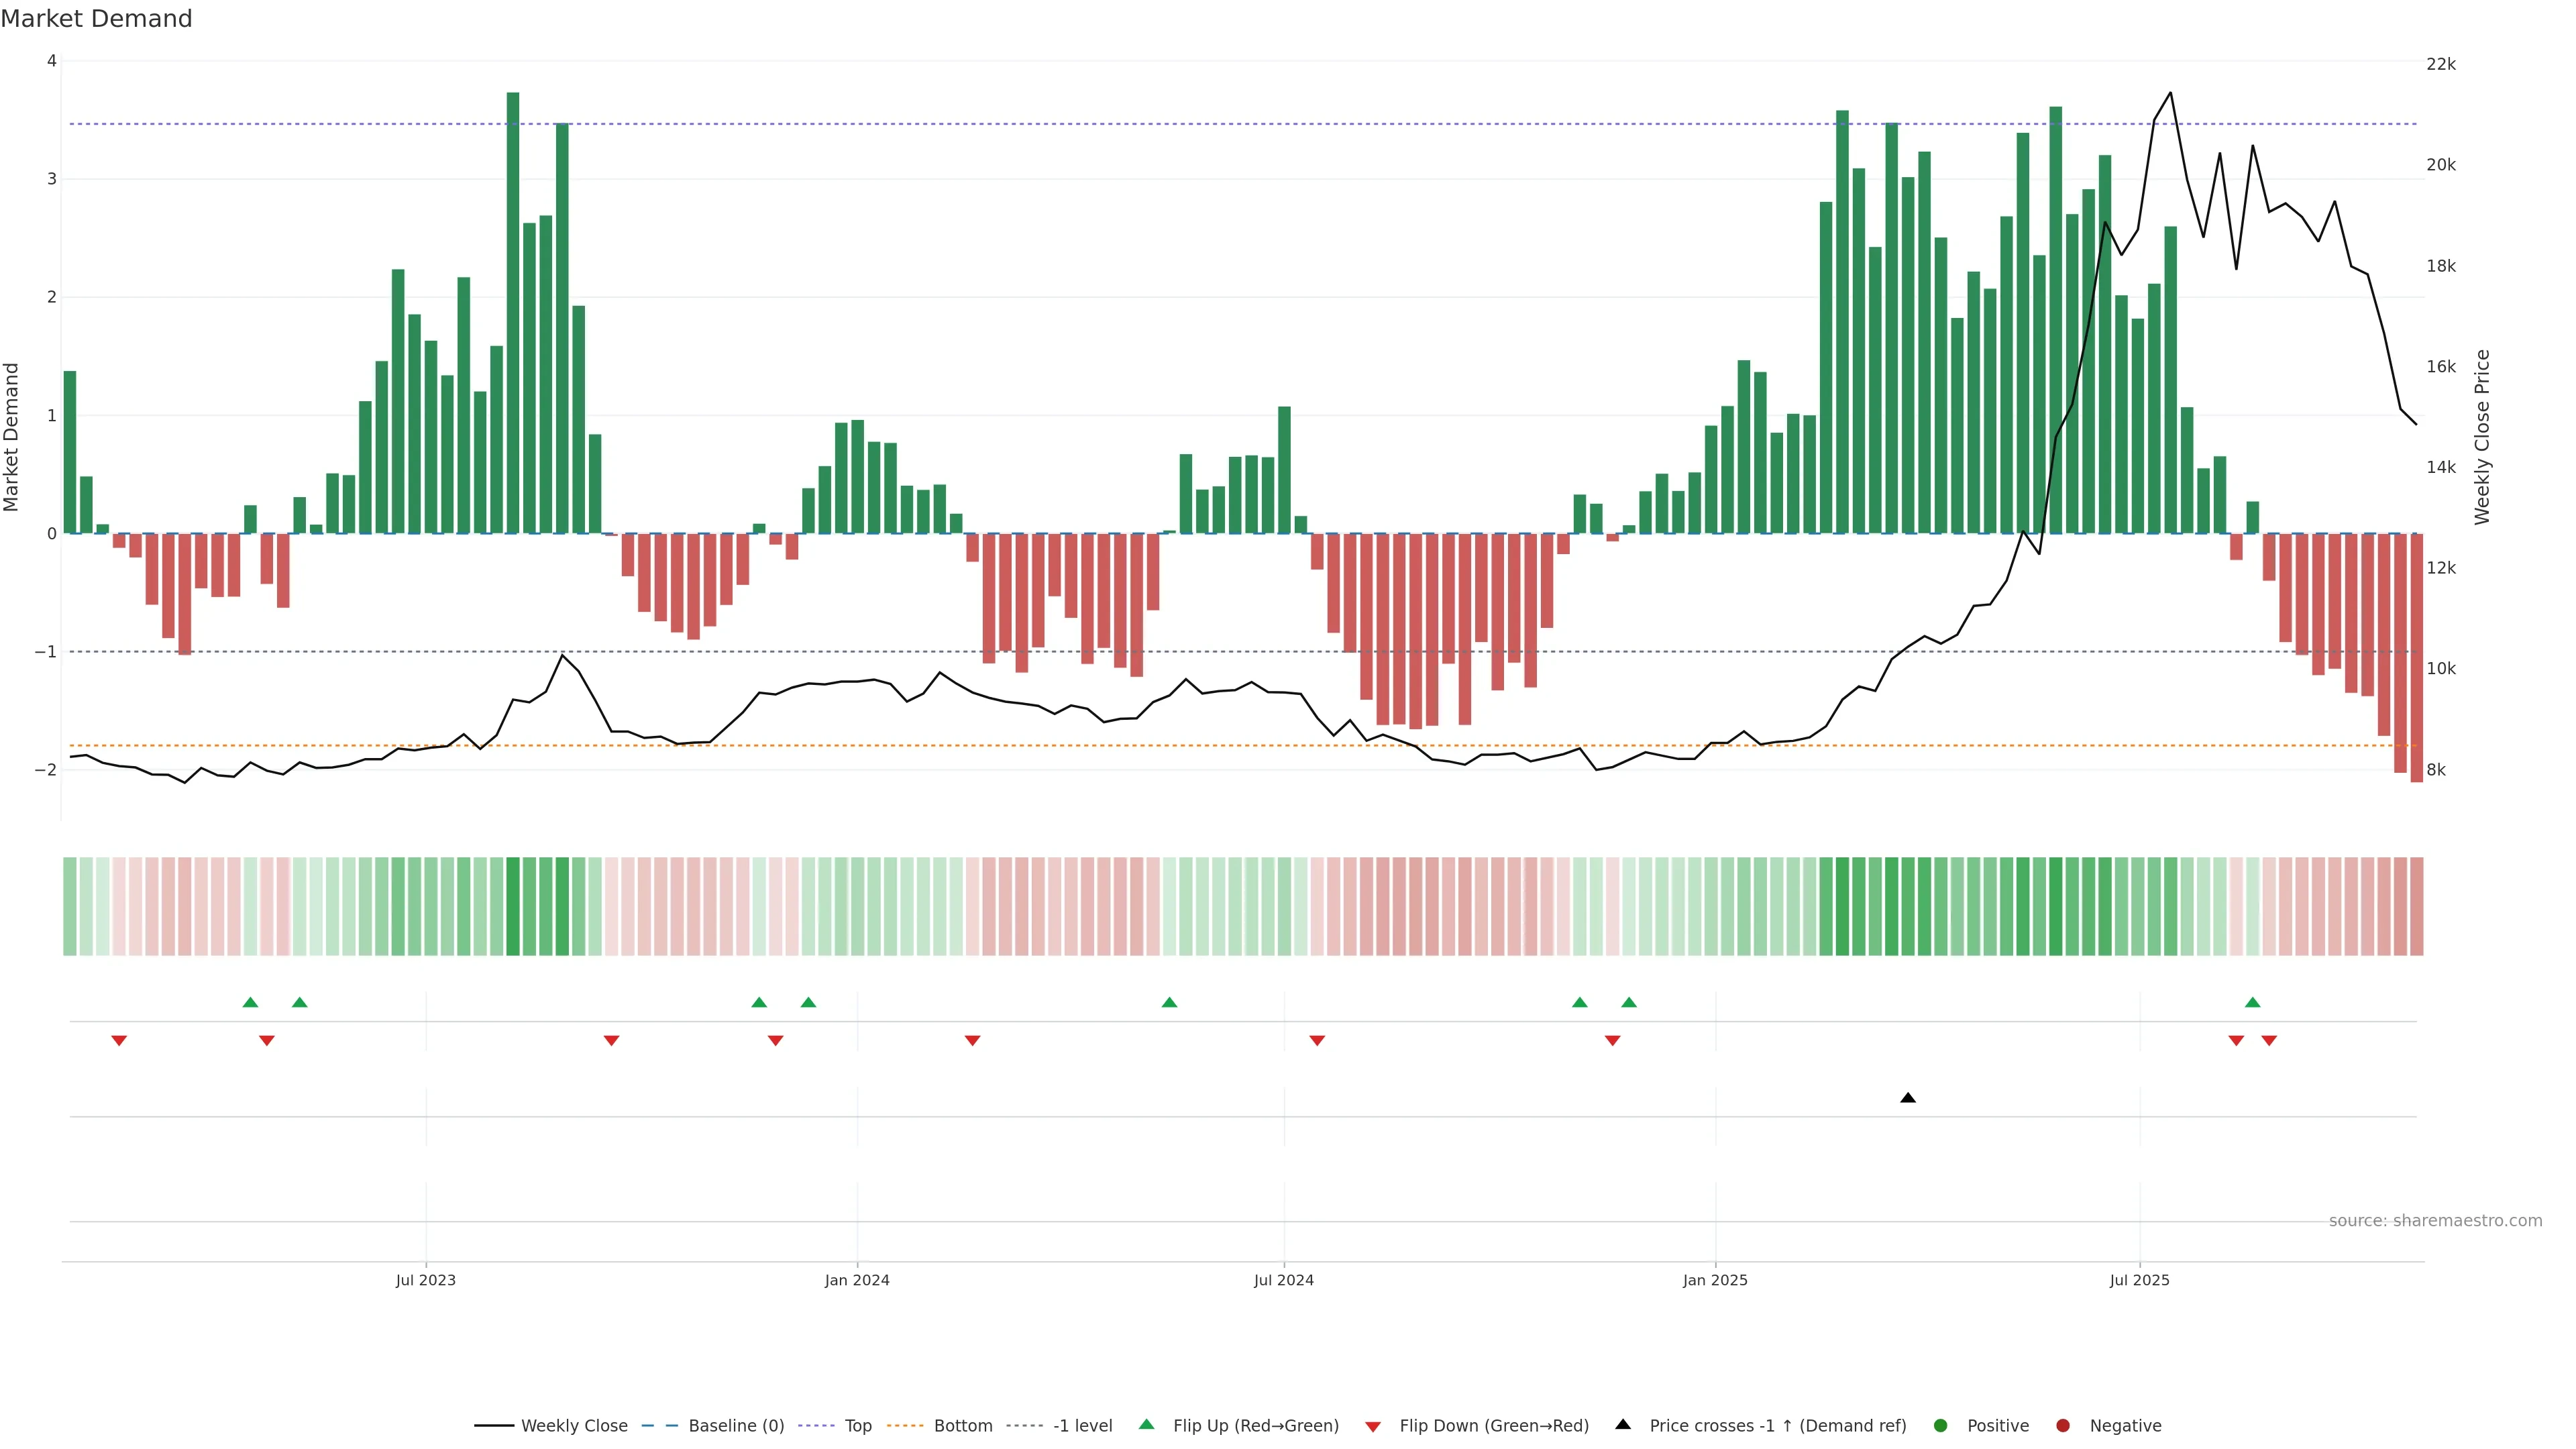This screenshot has width=2576, height=1449.
Task: Click Flip Up green triangle legend icon
Action: [x=1147, y=1425]
